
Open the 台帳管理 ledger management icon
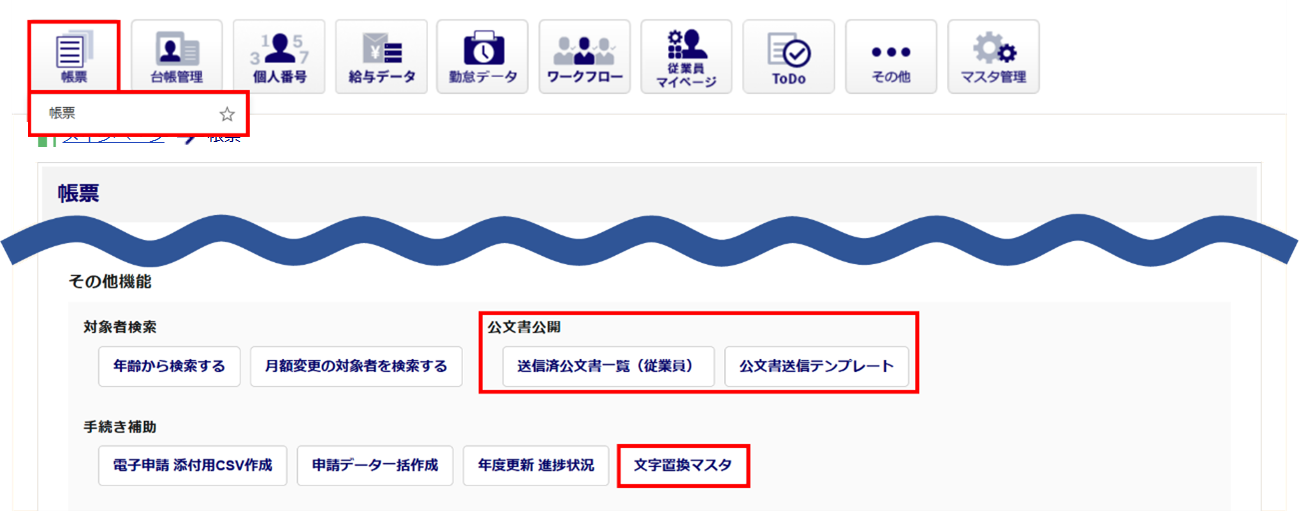(176, 56)
